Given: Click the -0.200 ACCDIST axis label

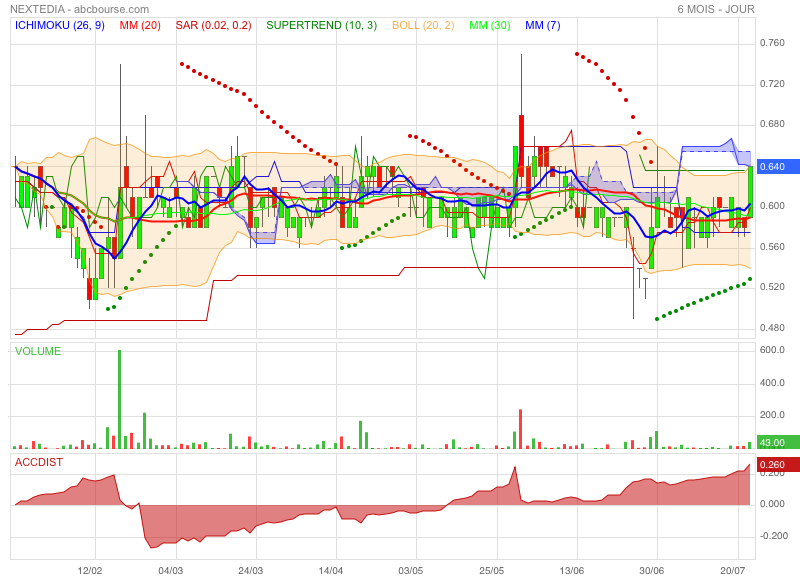Looking at the screenshot, I should click(772, 536).
